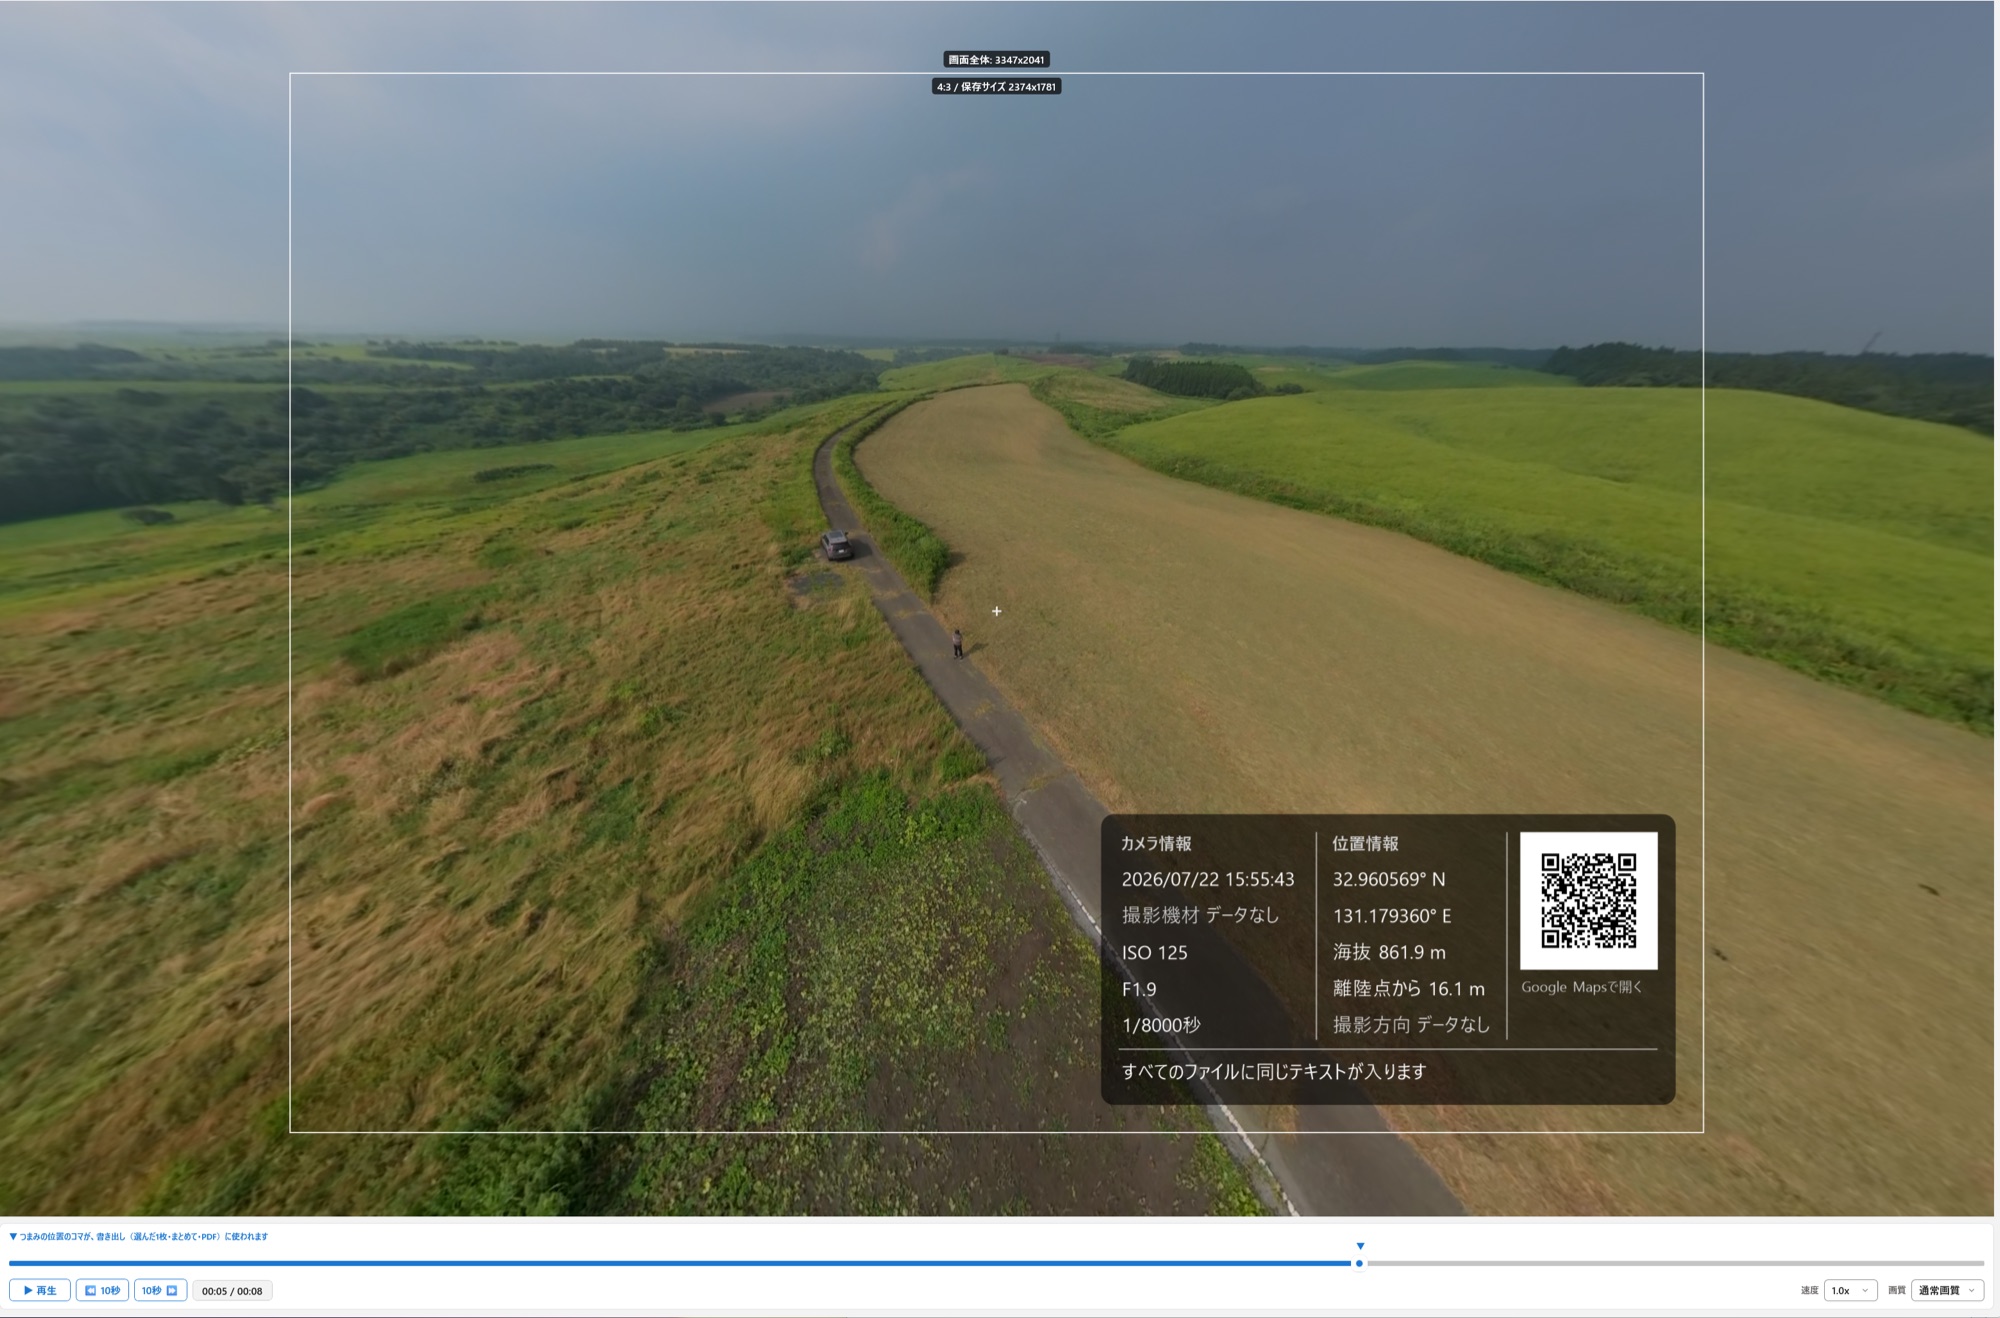Click the 00:05 / 00:08 time display

(232, 1291)
